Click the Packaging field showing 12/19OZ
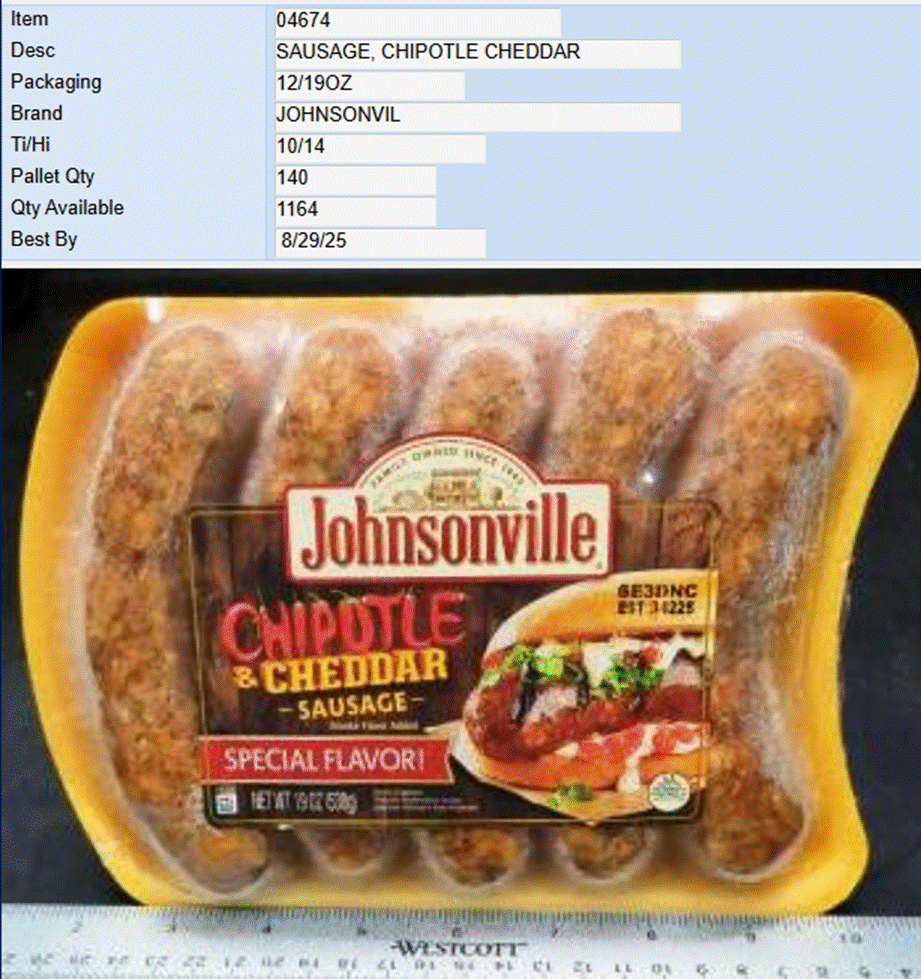Viewport: 921px width, 979px height. [x=370, y=84]
